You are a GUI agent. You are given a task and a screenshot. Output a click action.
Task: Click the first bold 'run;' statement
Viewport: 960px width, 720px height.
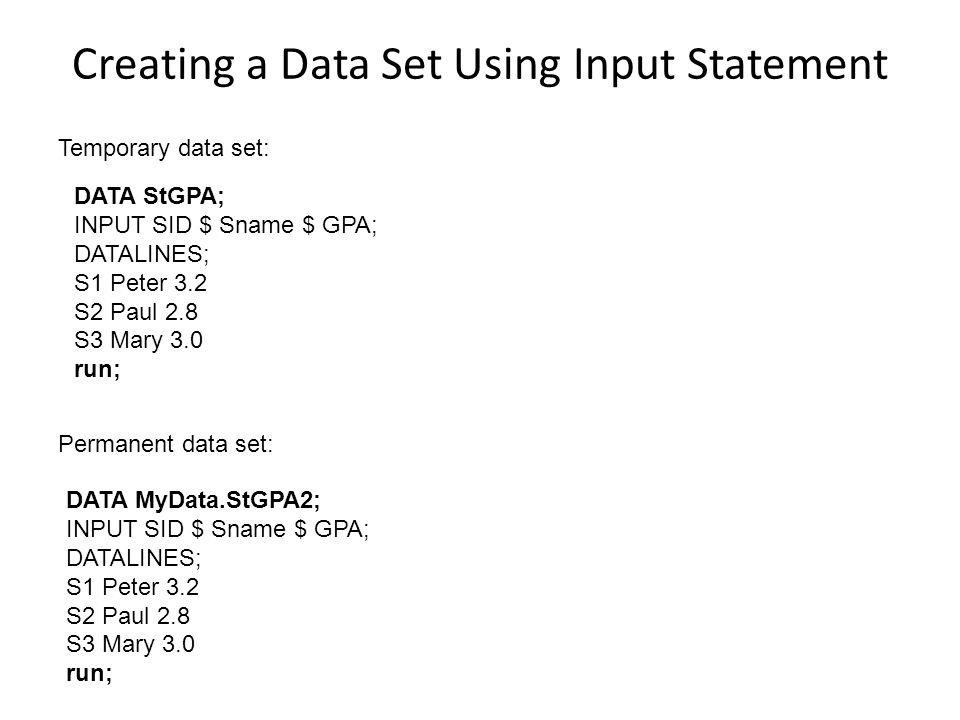coord(97,369)
